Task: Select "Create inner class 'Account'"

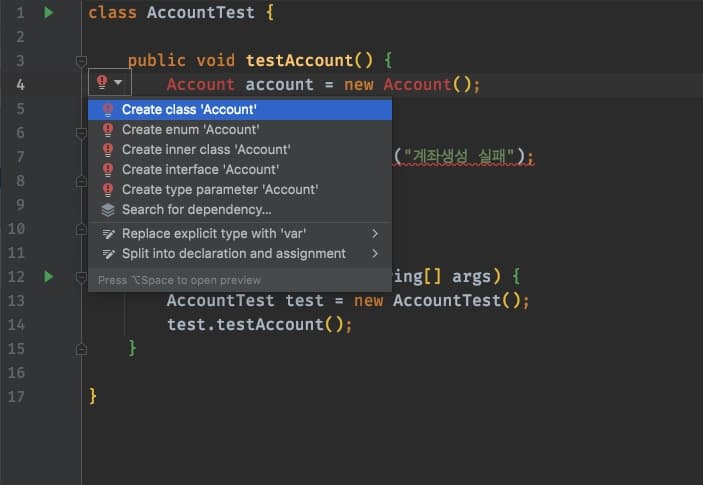Action: pyautogui.click(x=240, y=150)
